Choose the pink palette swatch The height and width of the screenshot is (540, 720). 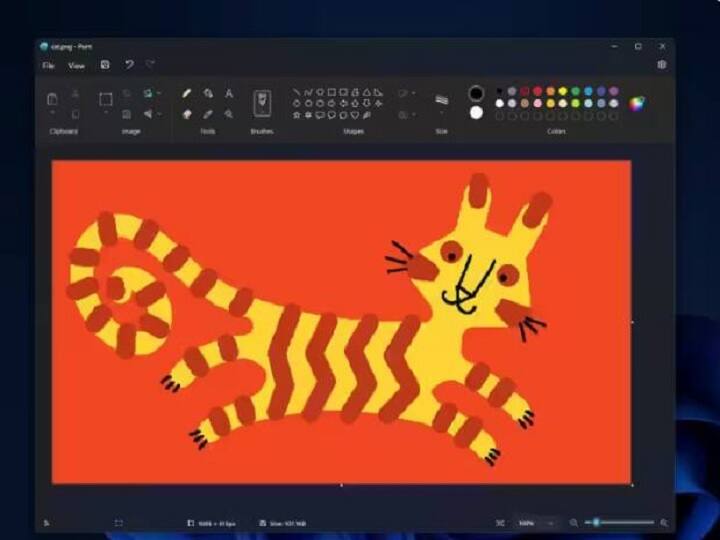click(537, 104)
